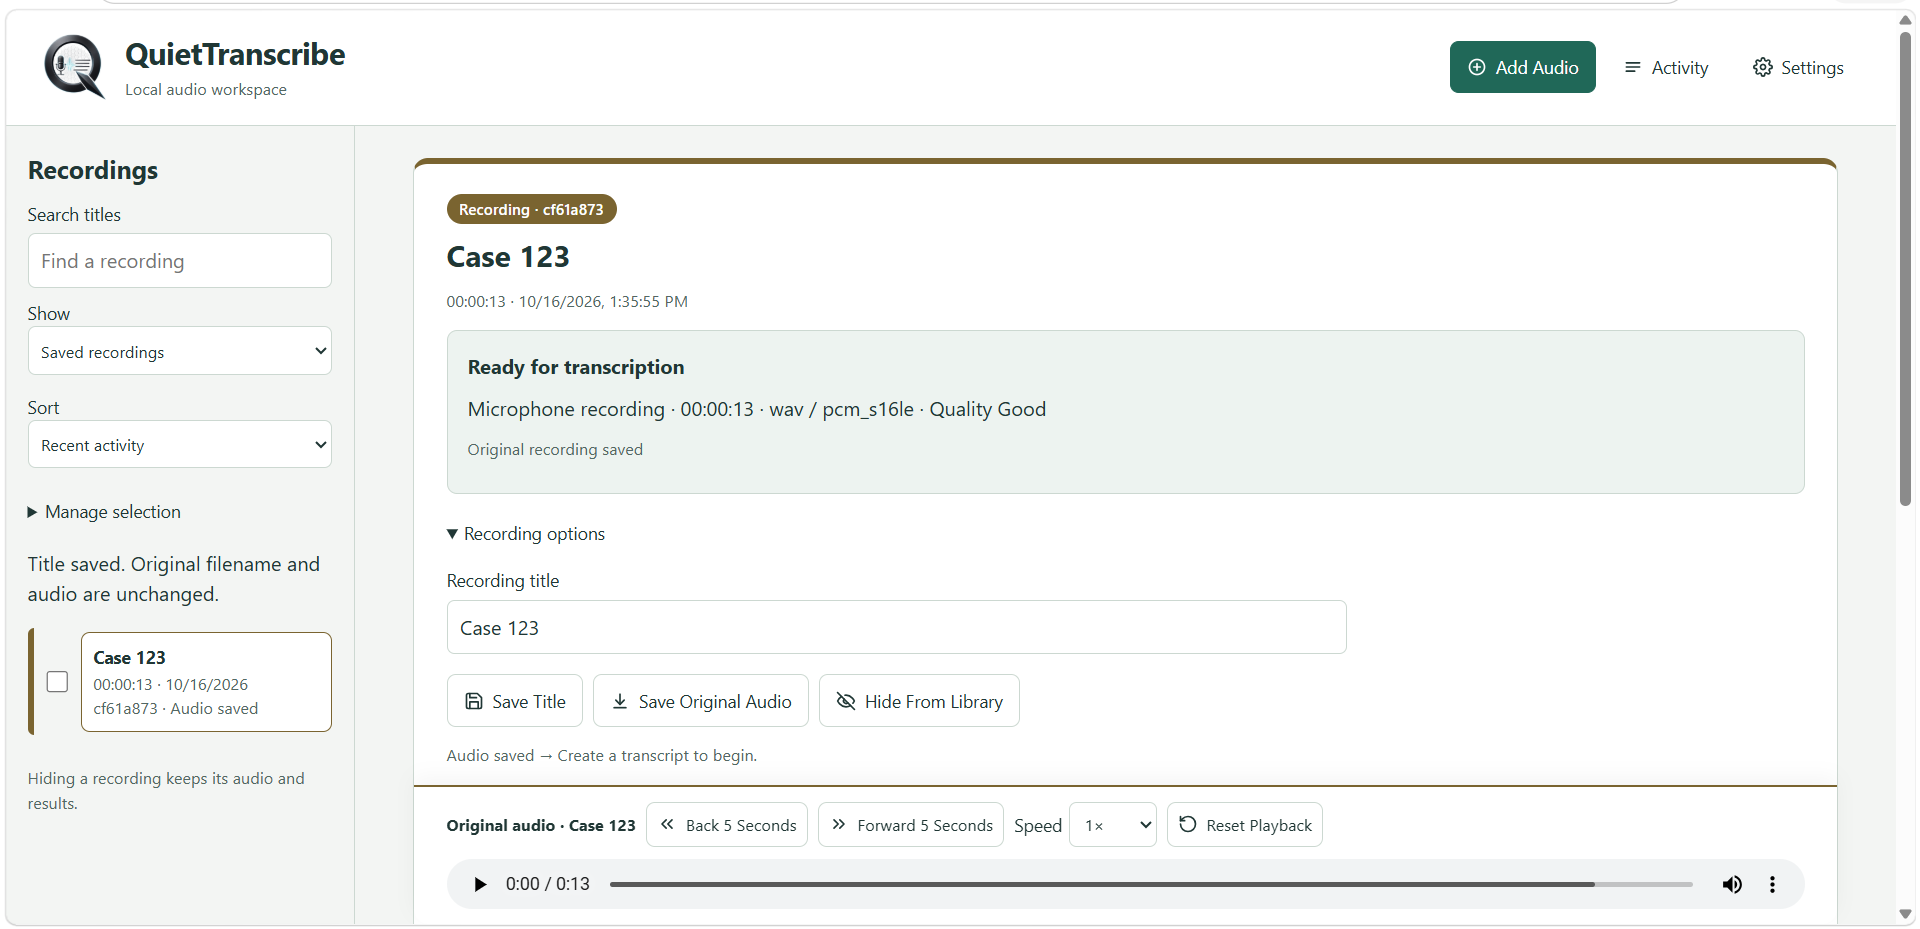The height and width of the screenshot is (929, 1920).
Task: Tick the Case 123 recording checkbox
Action: tap(58, 682)
